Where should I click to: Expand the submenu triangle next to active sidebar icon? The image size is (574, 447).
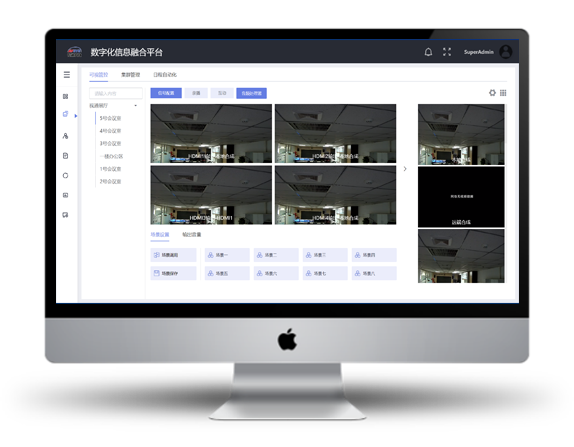point(76,116)
